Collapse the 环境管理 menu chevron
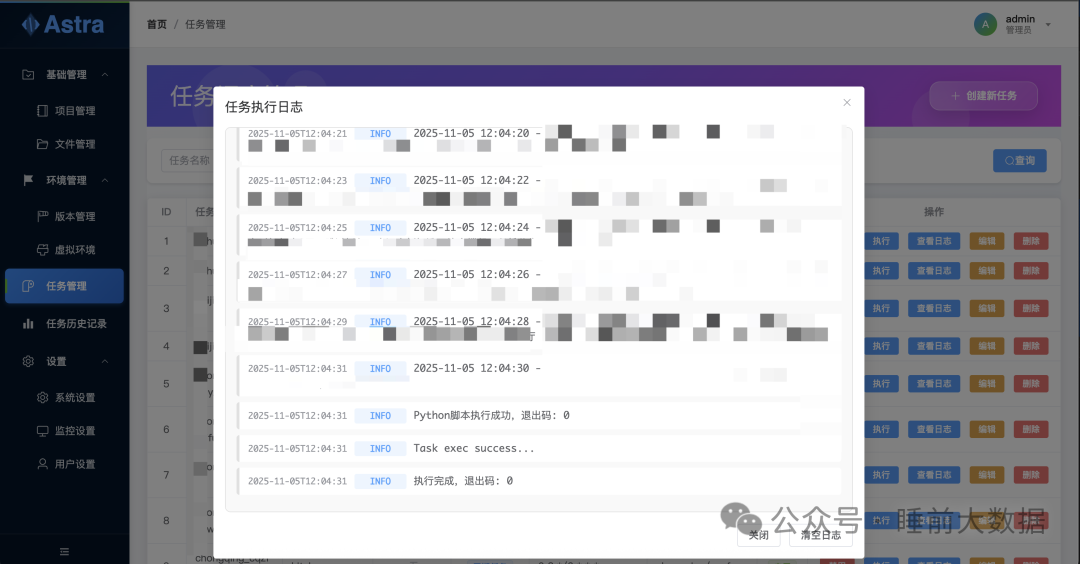 105,180
